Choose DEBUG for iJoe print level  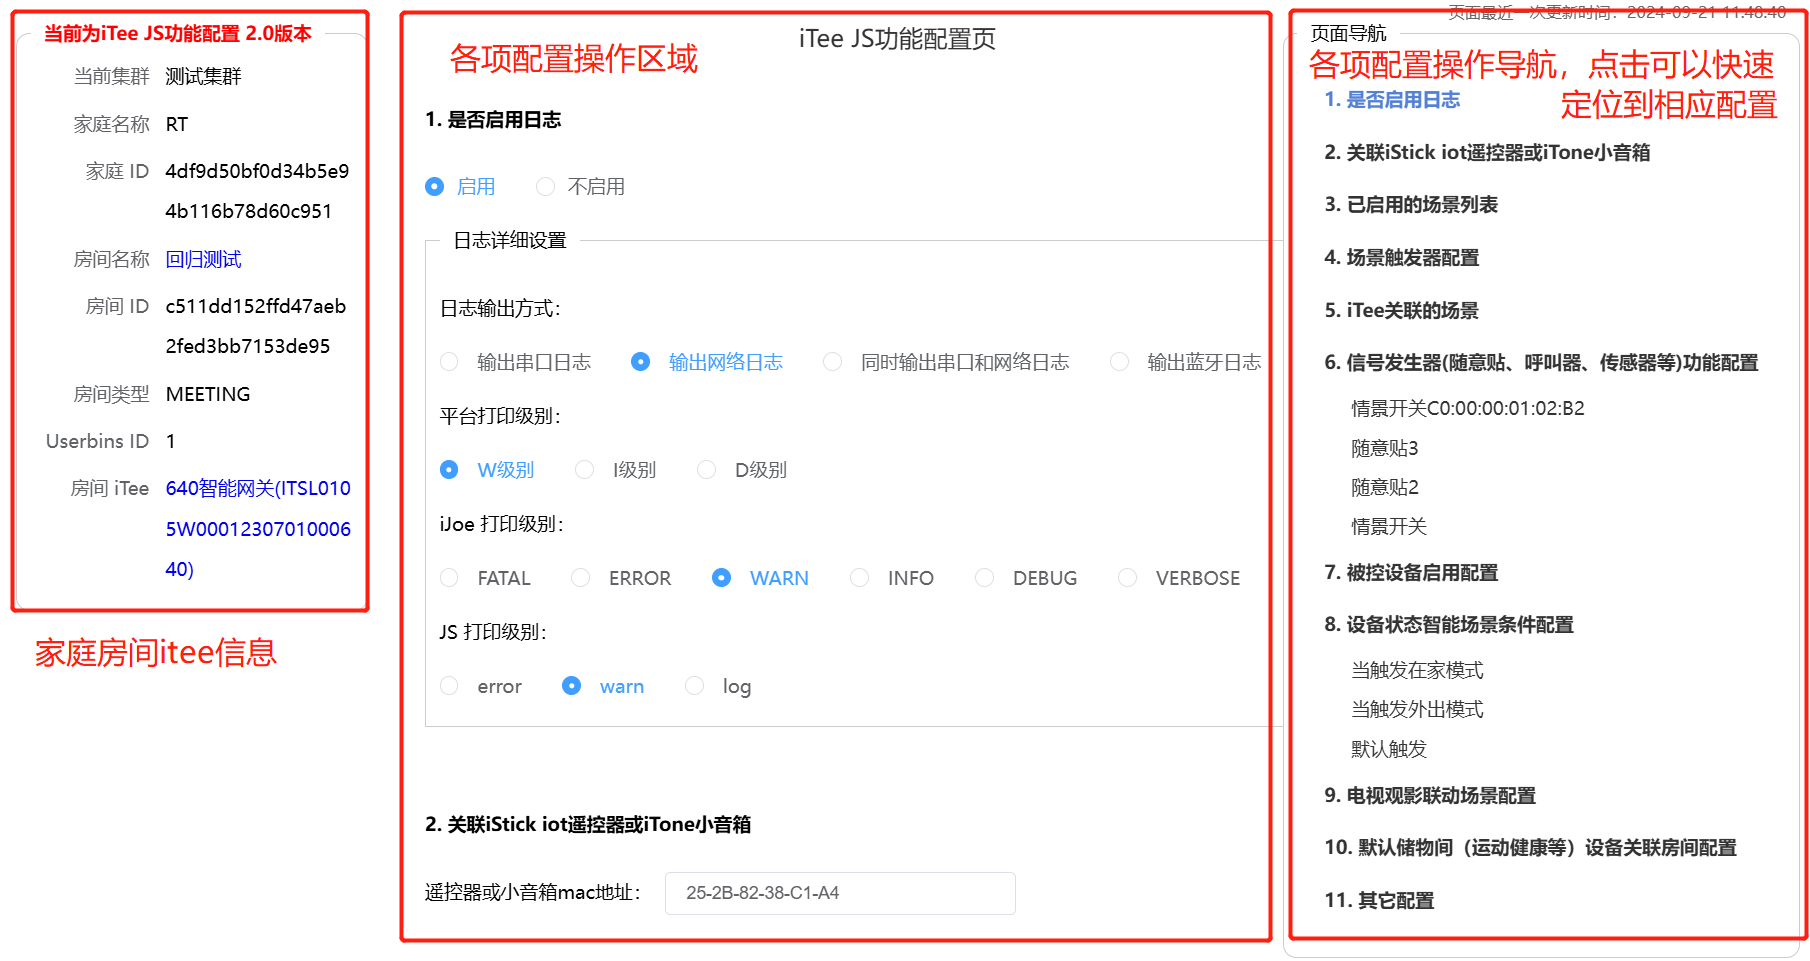tap(985, 578)
